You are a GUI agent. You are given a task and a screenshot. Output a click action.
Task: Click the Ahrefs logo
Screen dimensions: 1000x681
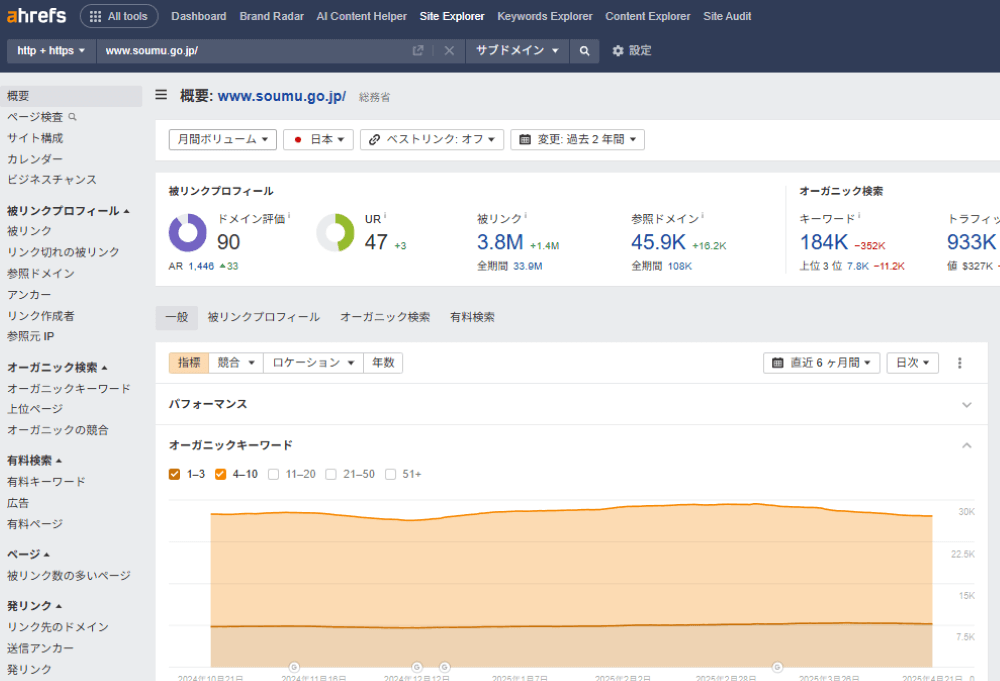click(x=36, y=15)
